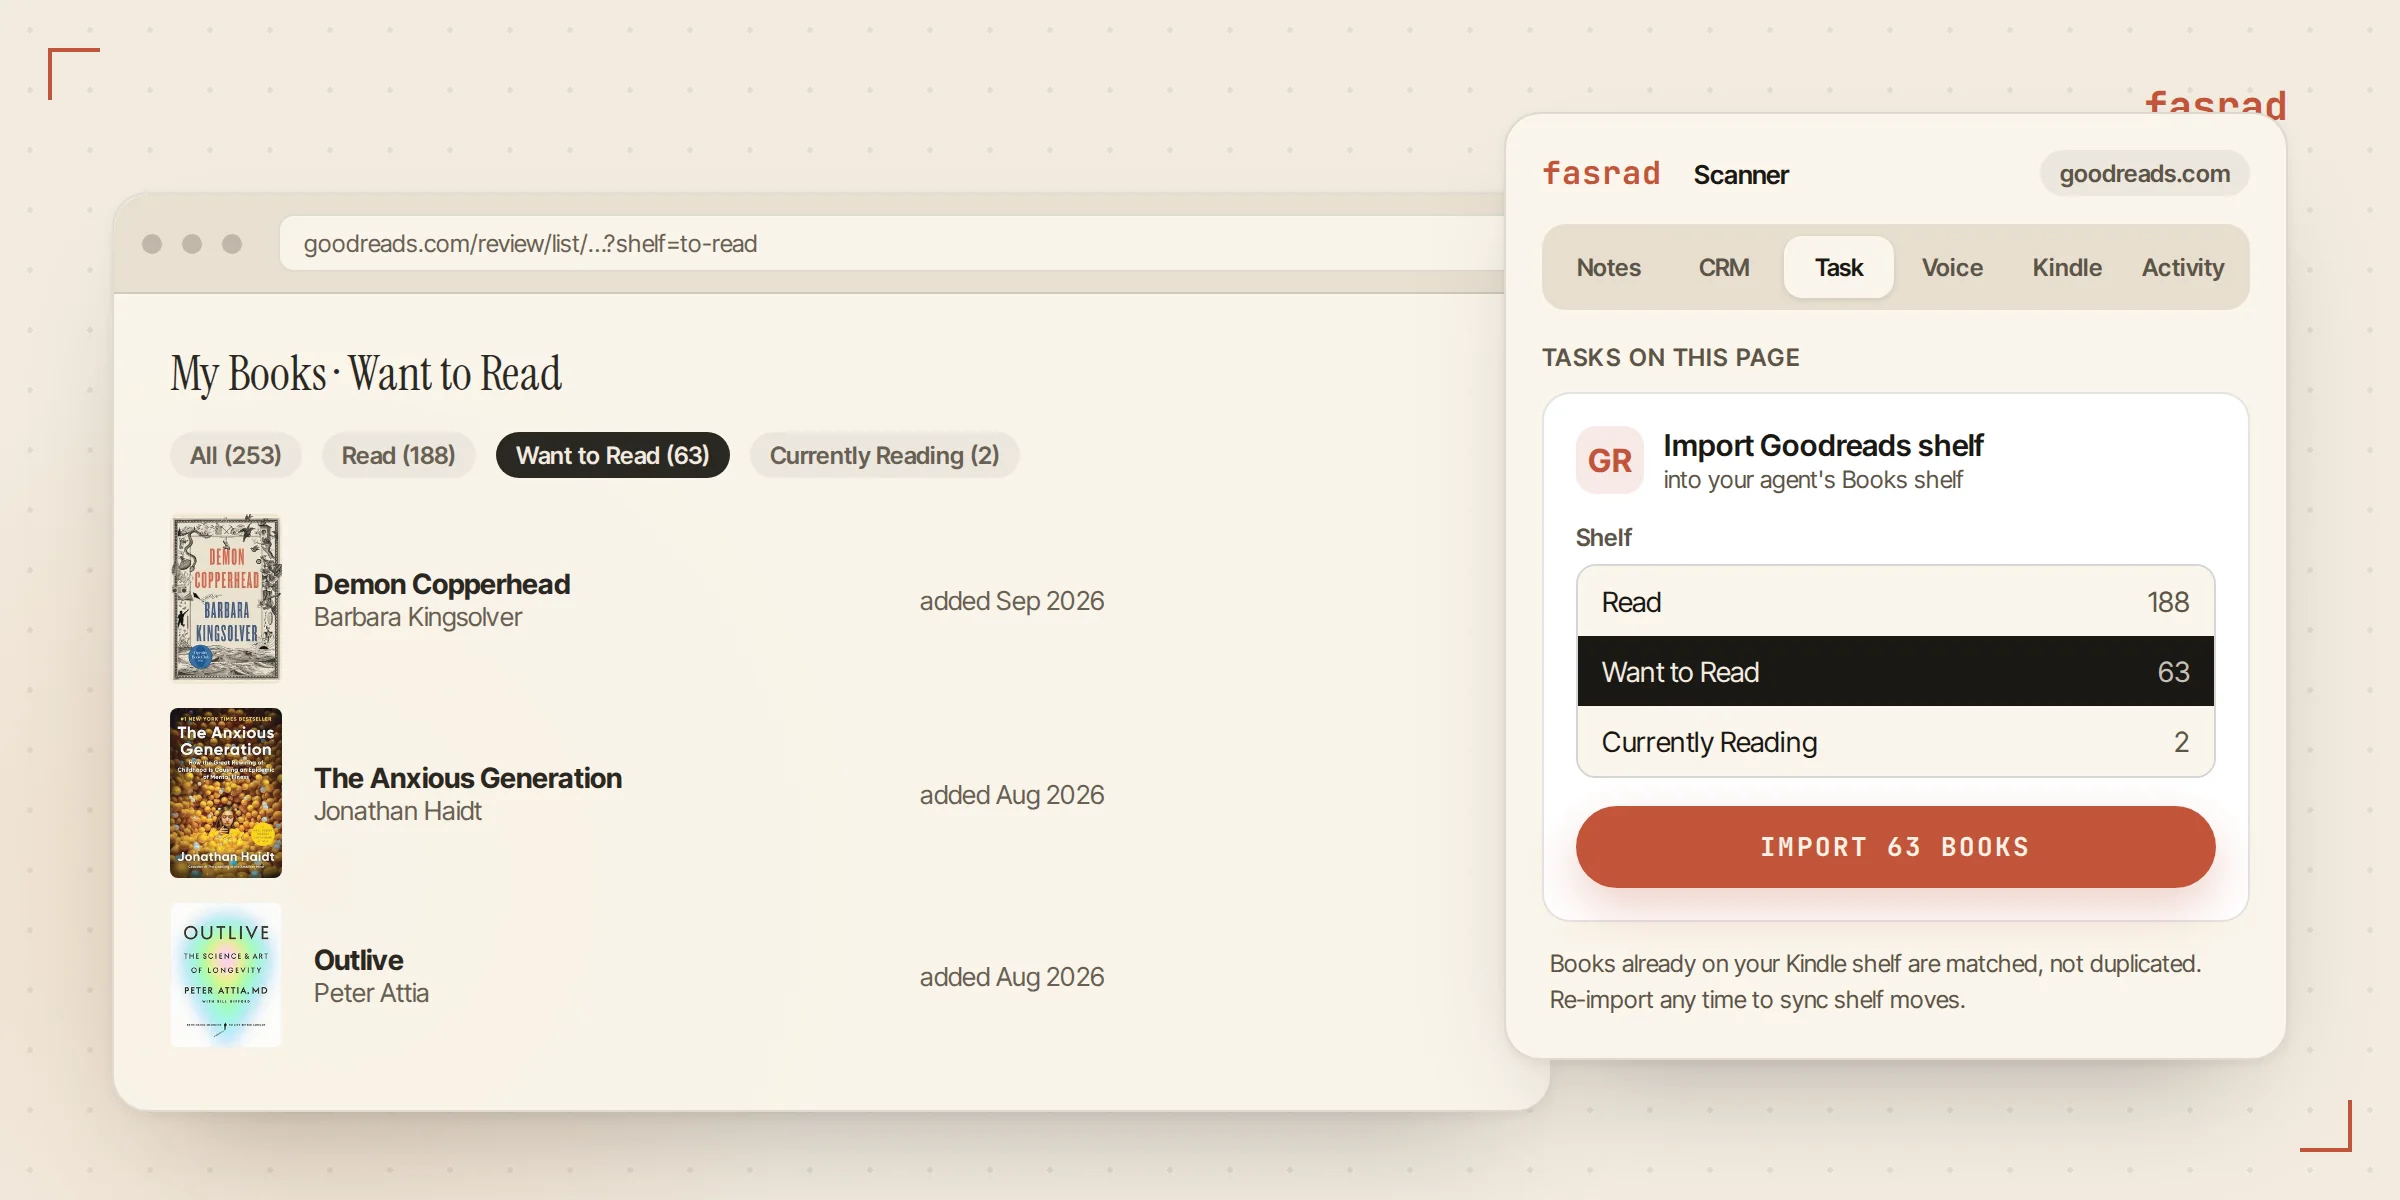Open The Anxious Generation cover thumbnail
Screen dimensions: 2400x1200
pos(226,793)
